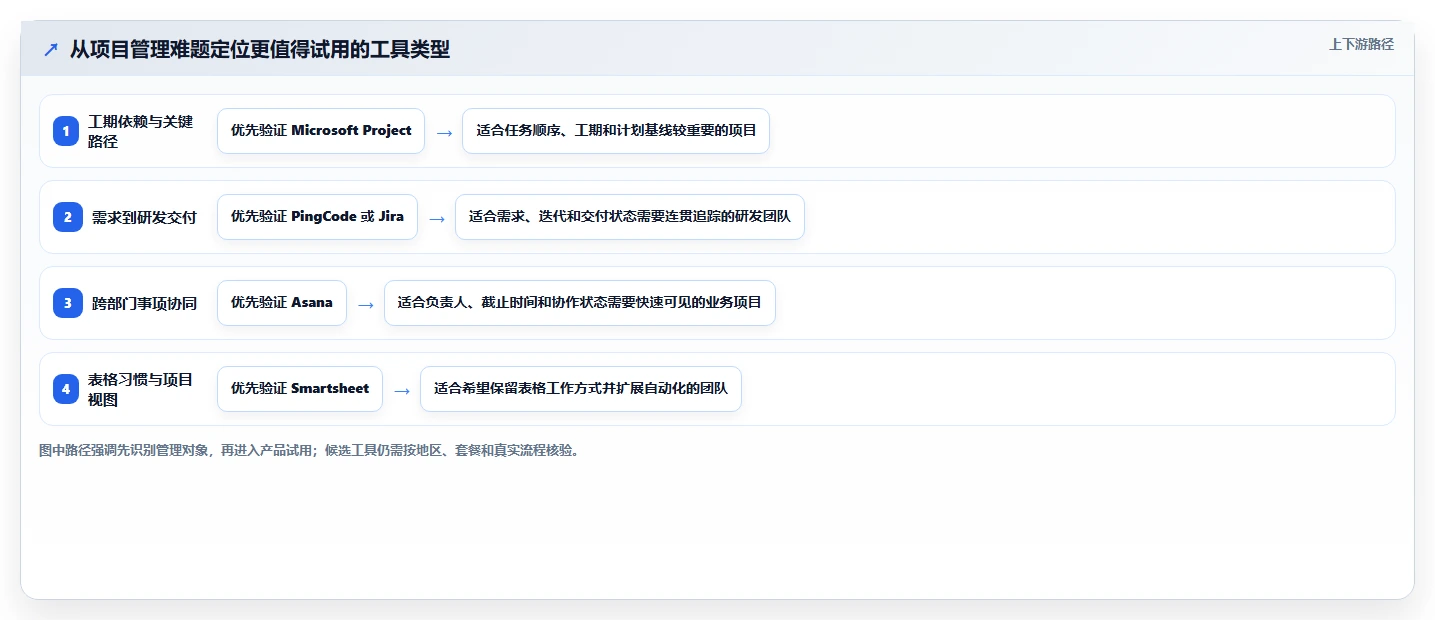Select 适合任务顺序、工期和计划基线较重要的项目 box
1435x620 pixels.
pos(616,131)
